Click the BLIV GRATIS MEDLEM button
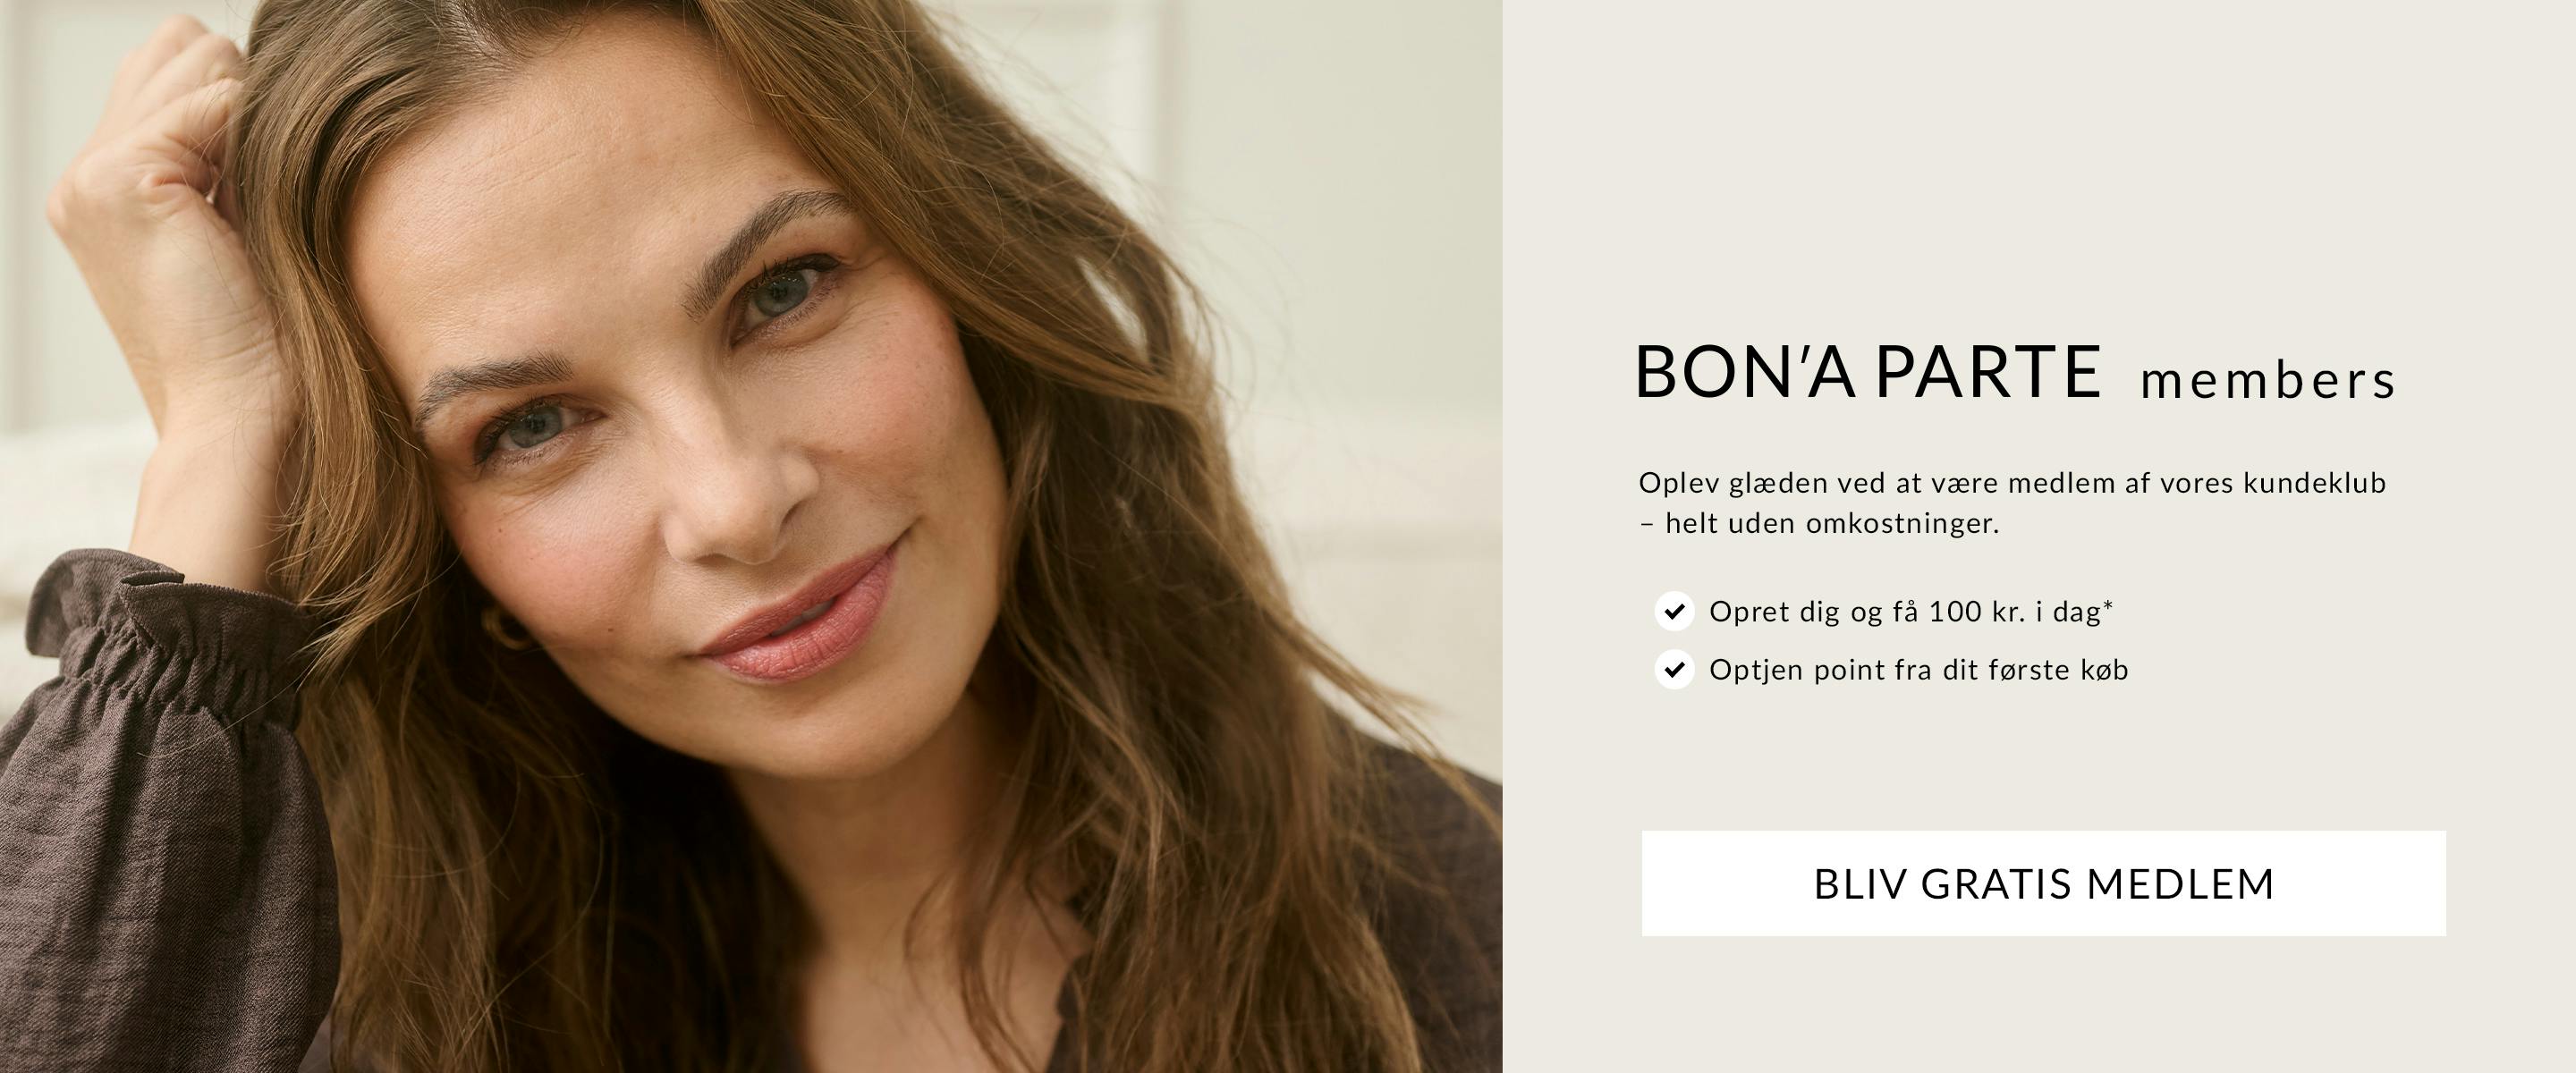This screenshot has width=2576, height=1073. pyautogui.click(x=2043, y=883)
